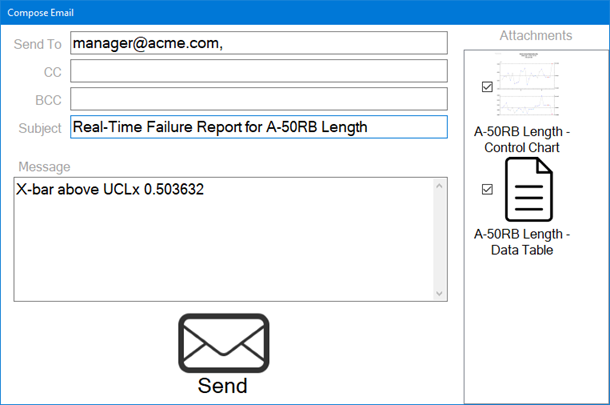Screen dimensions: 610x405
Task: Click the Data Table document icon
Action: click(x=527, y=189)
